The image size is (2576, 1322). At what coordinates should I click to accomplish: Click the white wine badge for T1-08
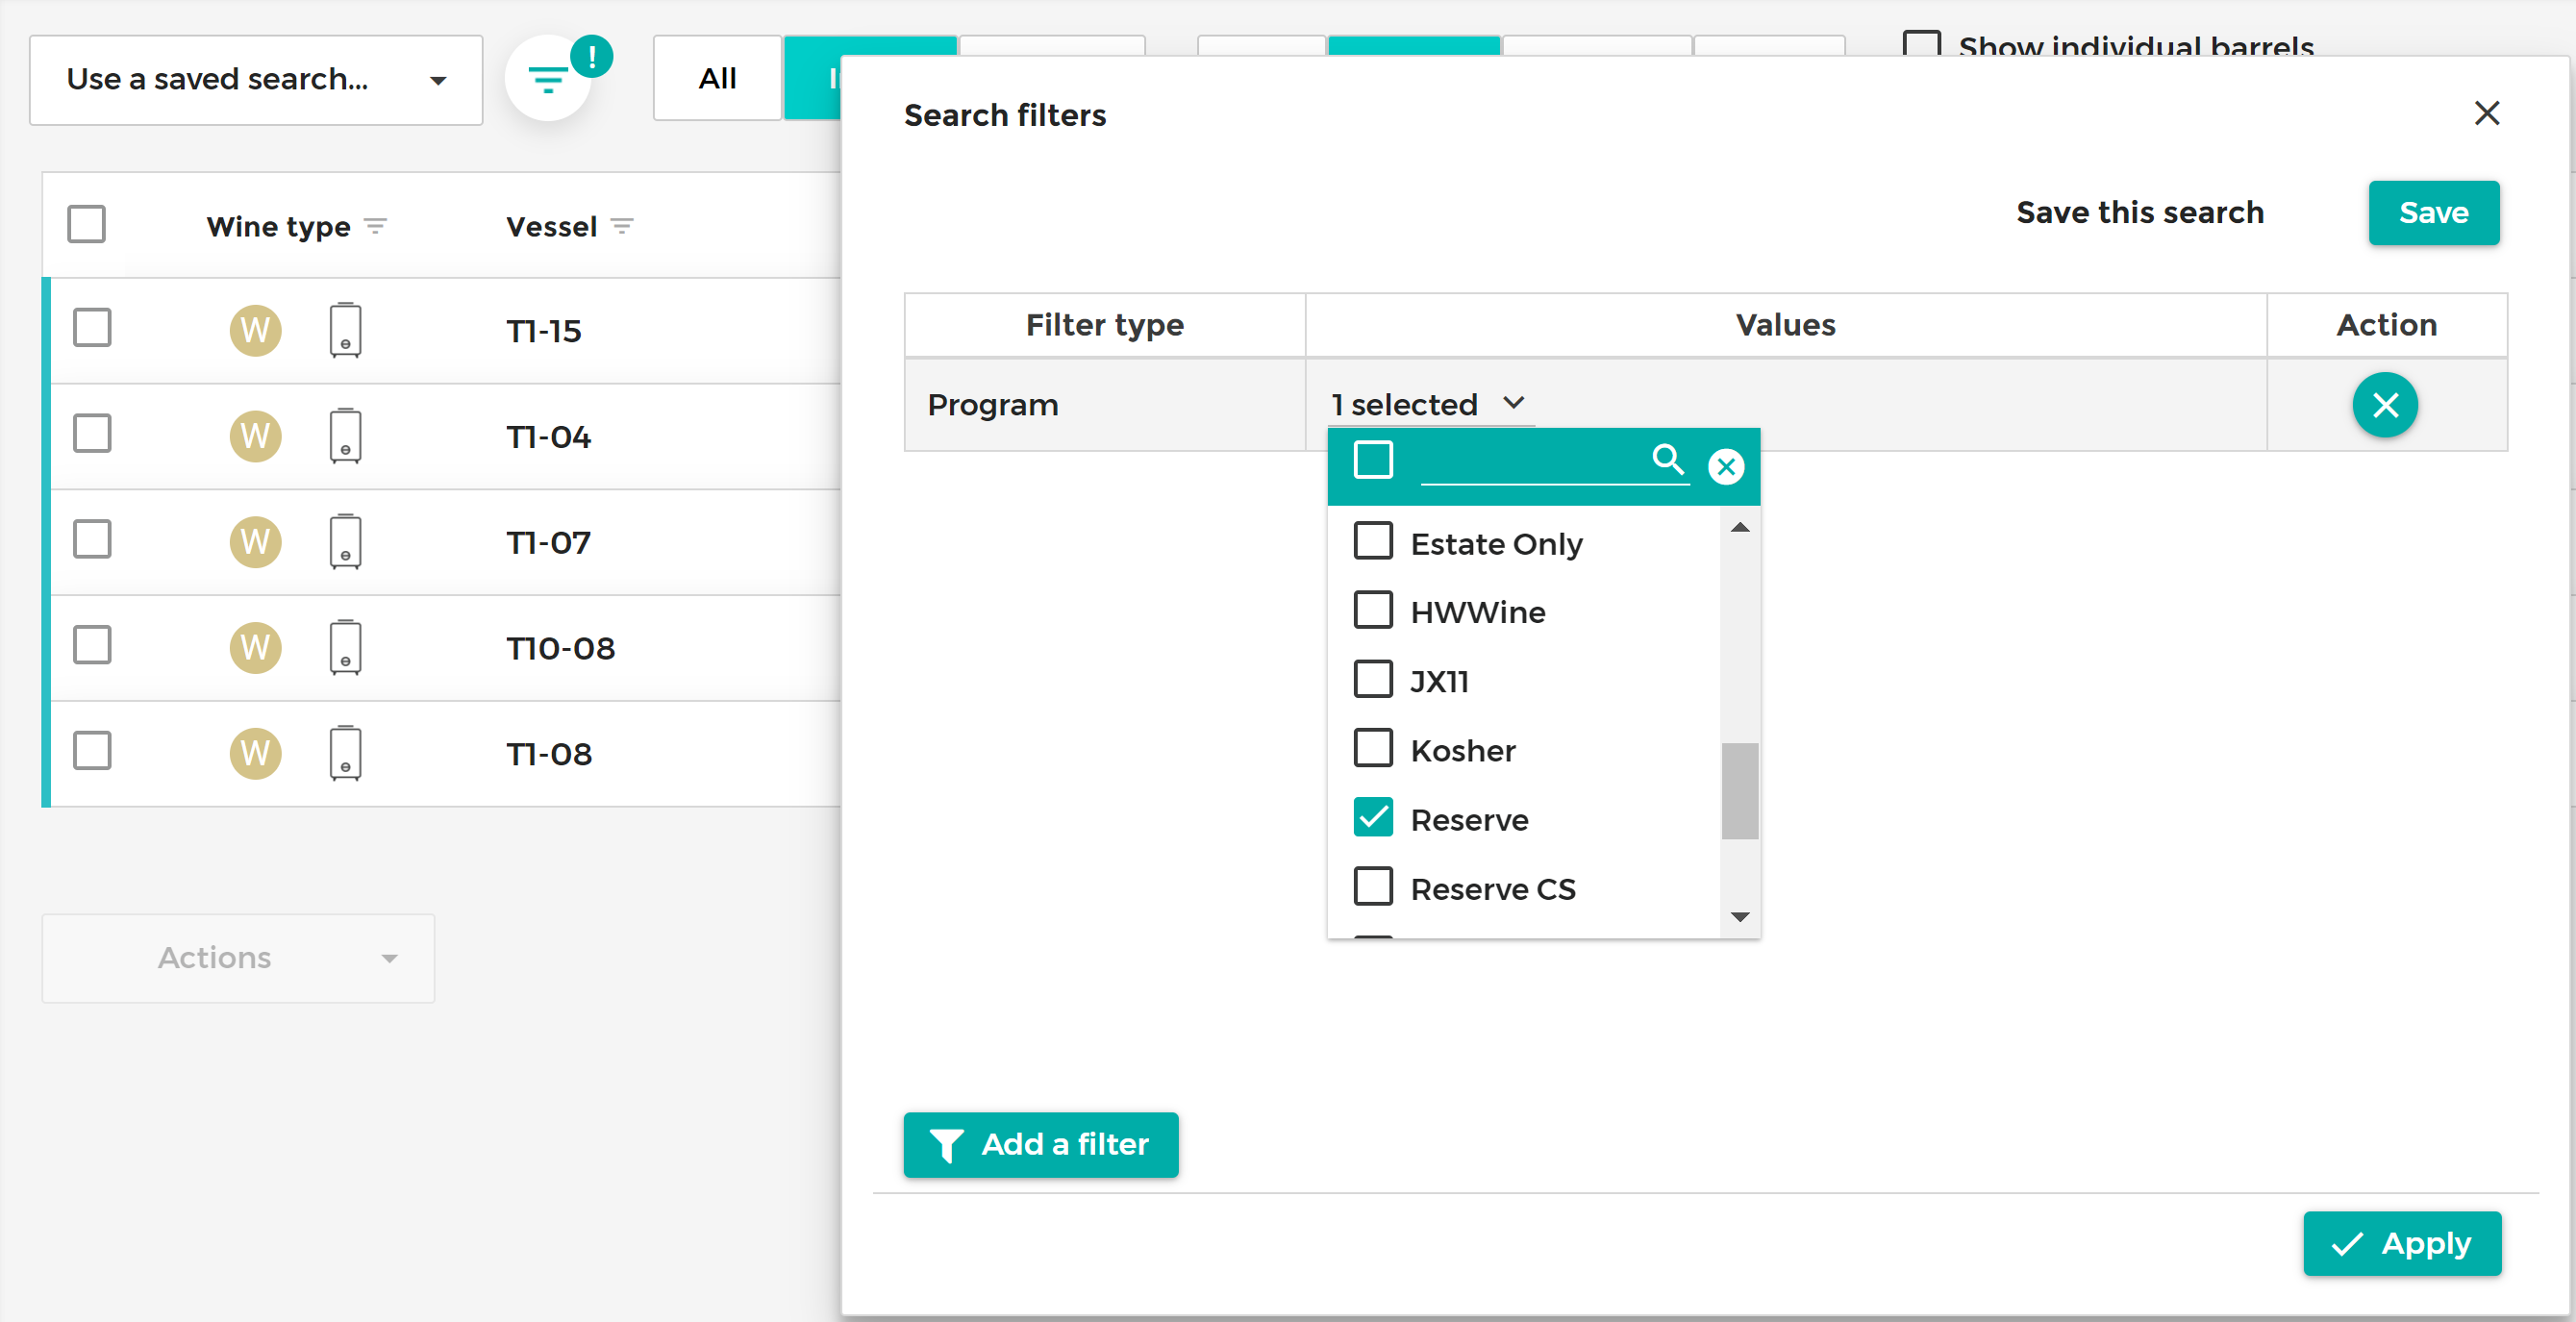(255, 754)
